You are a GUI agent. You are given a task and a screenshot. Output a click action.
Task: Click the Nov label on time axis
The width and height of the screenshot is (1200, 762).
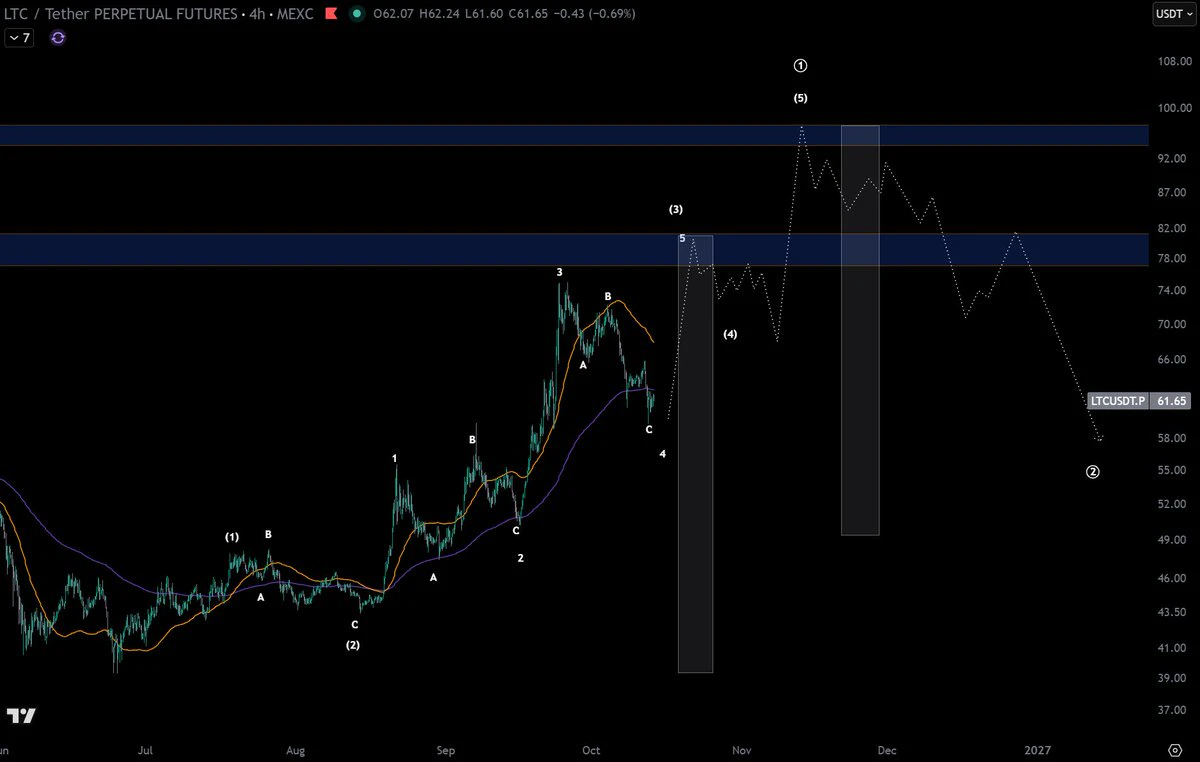click(x=742, y=749)
